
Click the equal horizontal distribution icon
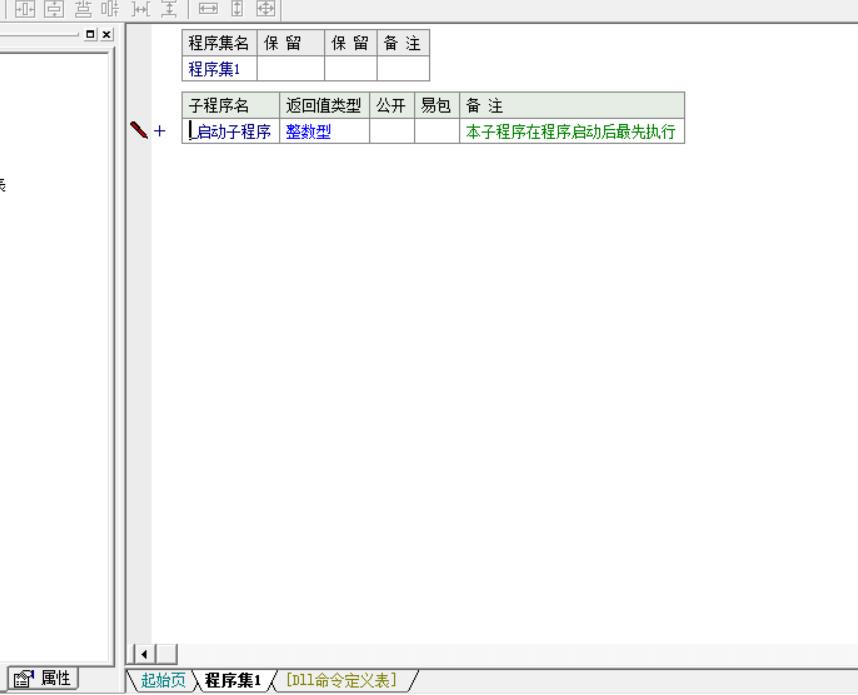[x=111, y=8]
